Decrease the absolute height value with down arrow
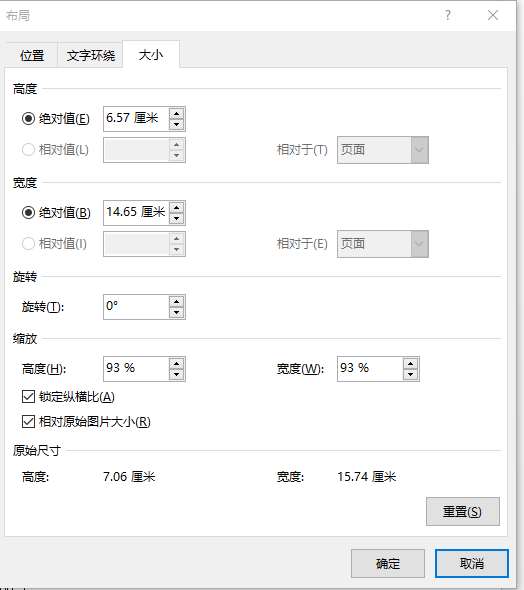The width and height of the screenshot is (524, 590). click(176, 124)
